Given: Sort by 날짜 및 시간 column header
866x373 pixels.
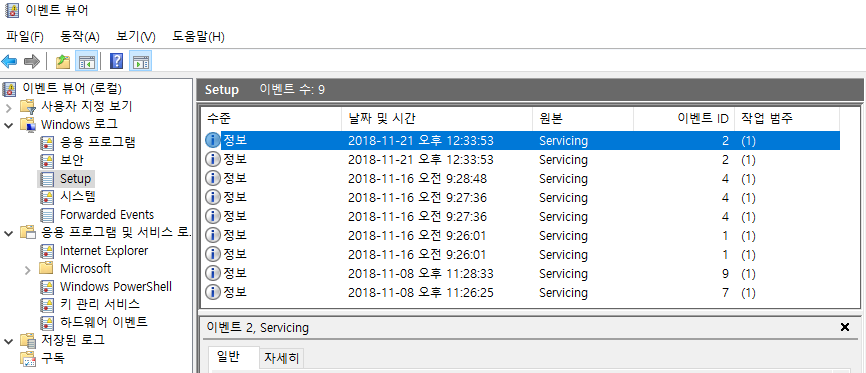Looking at the screenshot, I should click(x=437, y=118).
